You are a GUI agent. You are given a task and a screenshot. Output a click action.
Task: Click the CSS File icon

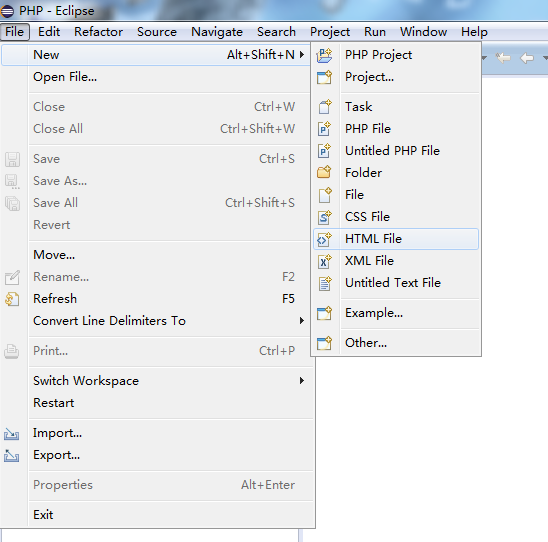click(324, 217)
